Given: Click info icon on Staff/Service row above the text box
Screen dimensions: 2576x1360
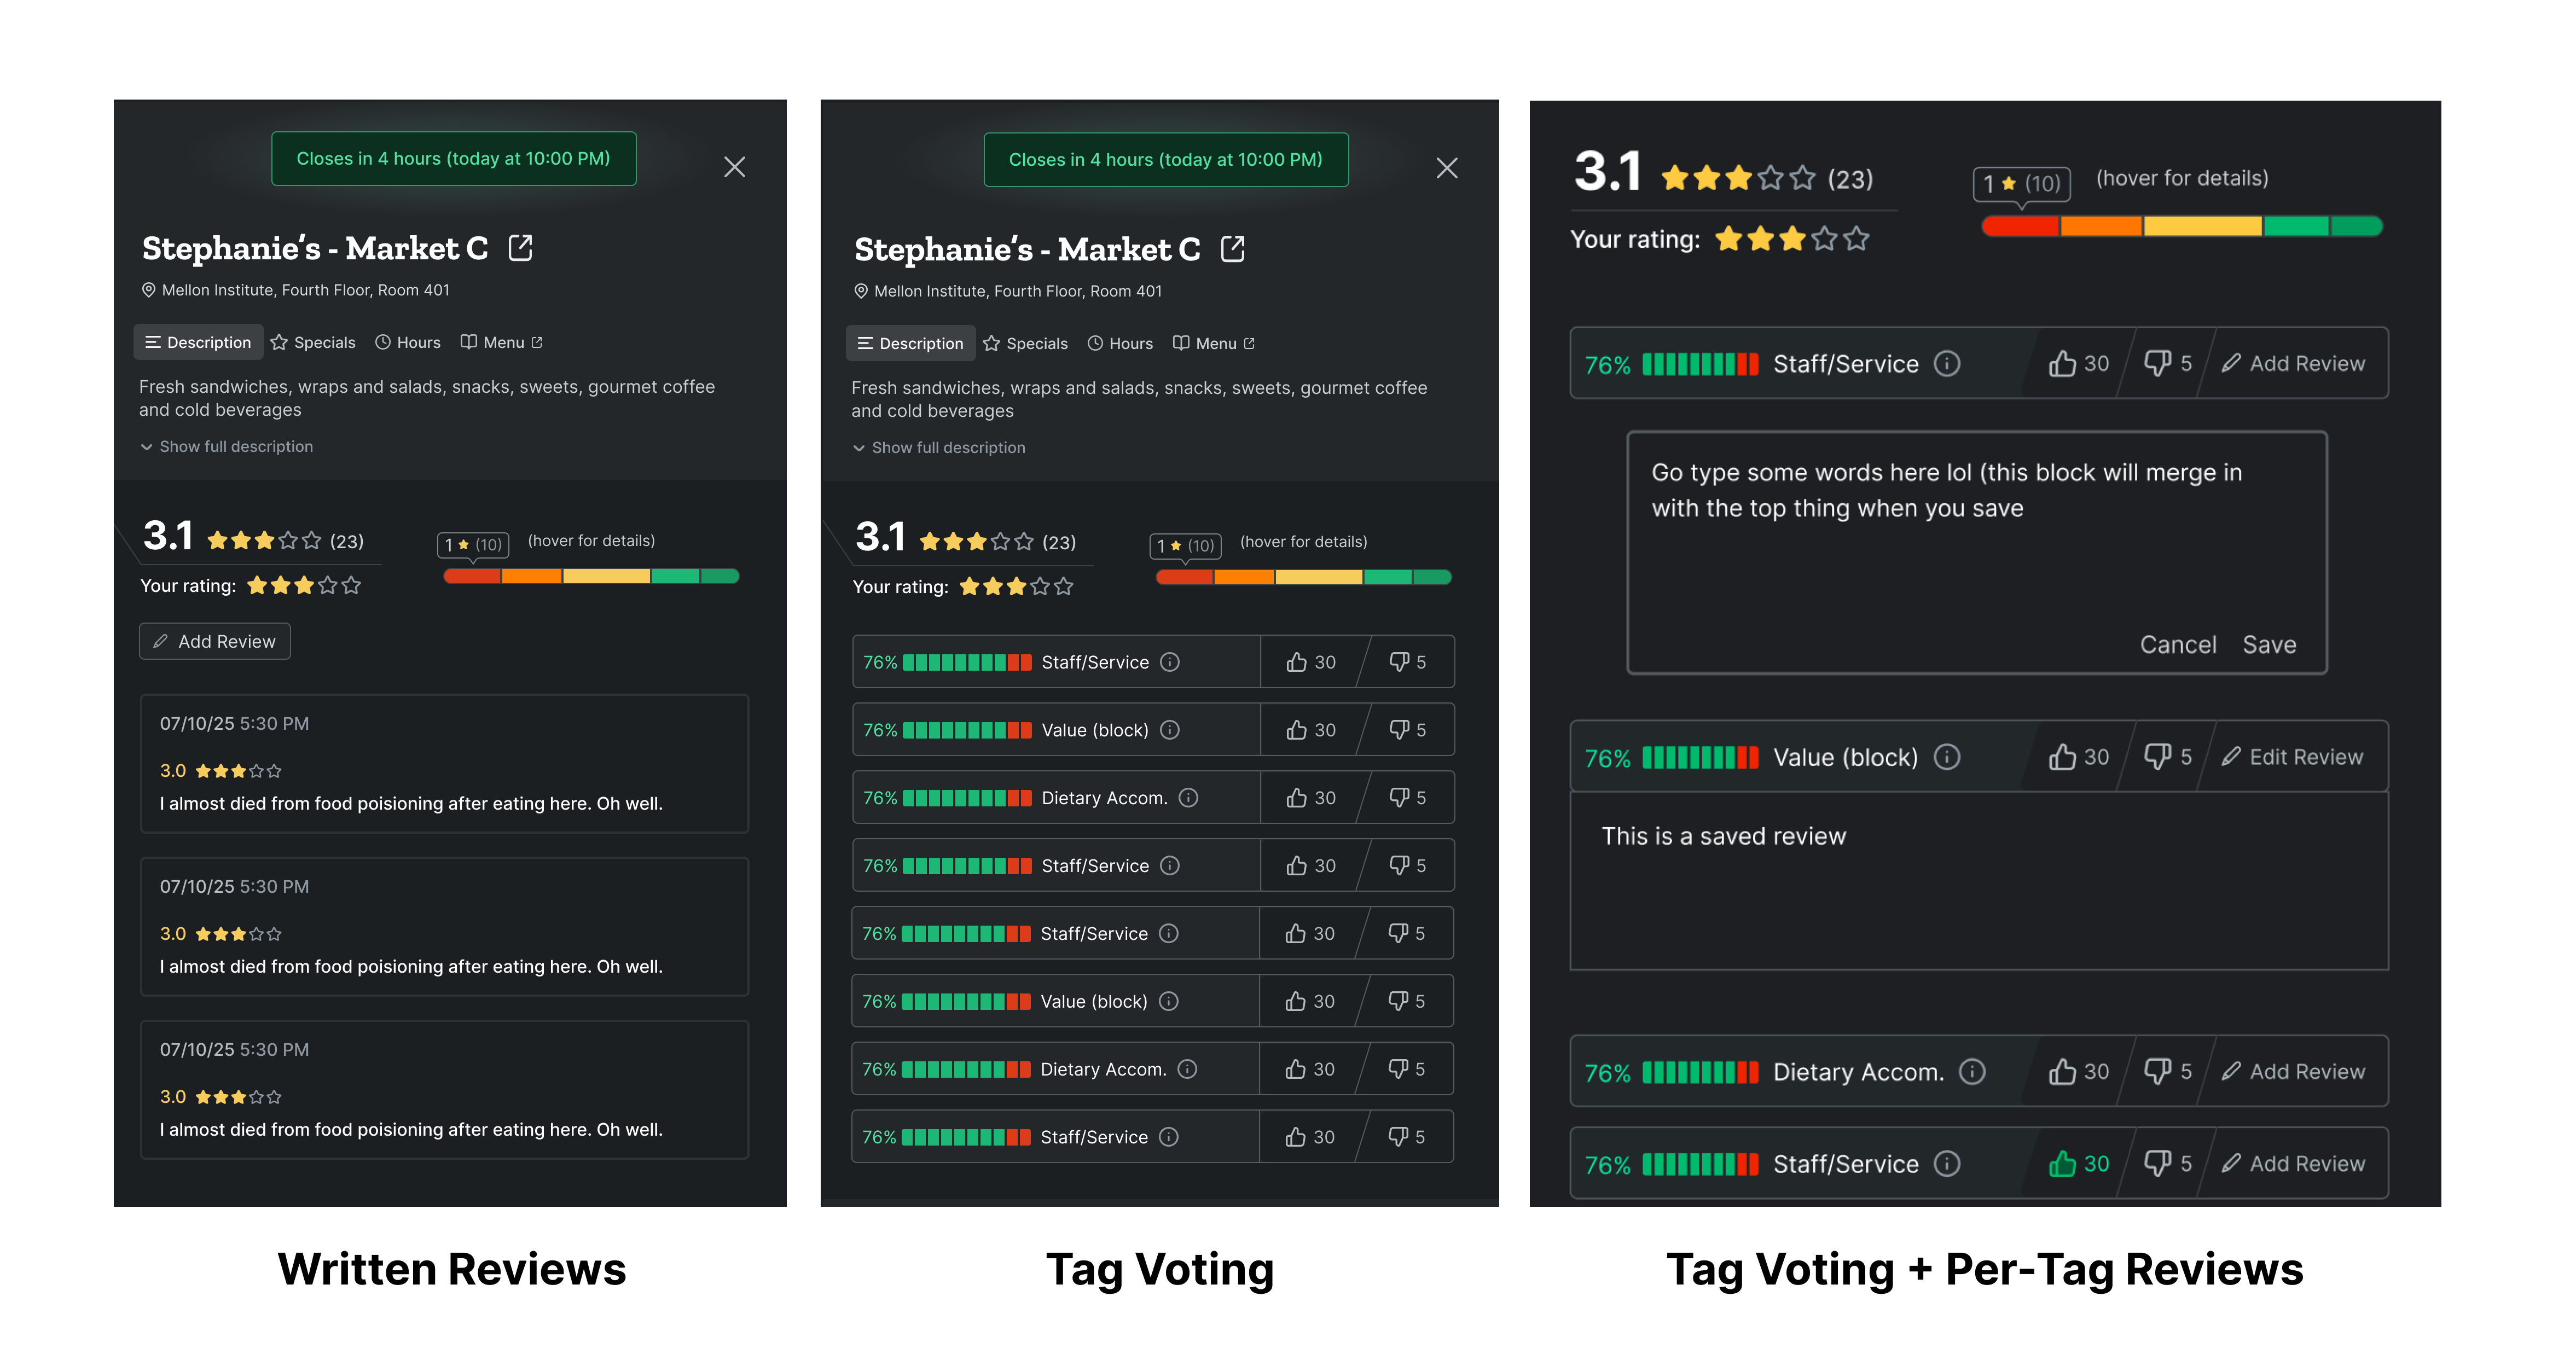Looking at the screenshot, I should [1947, 363].
